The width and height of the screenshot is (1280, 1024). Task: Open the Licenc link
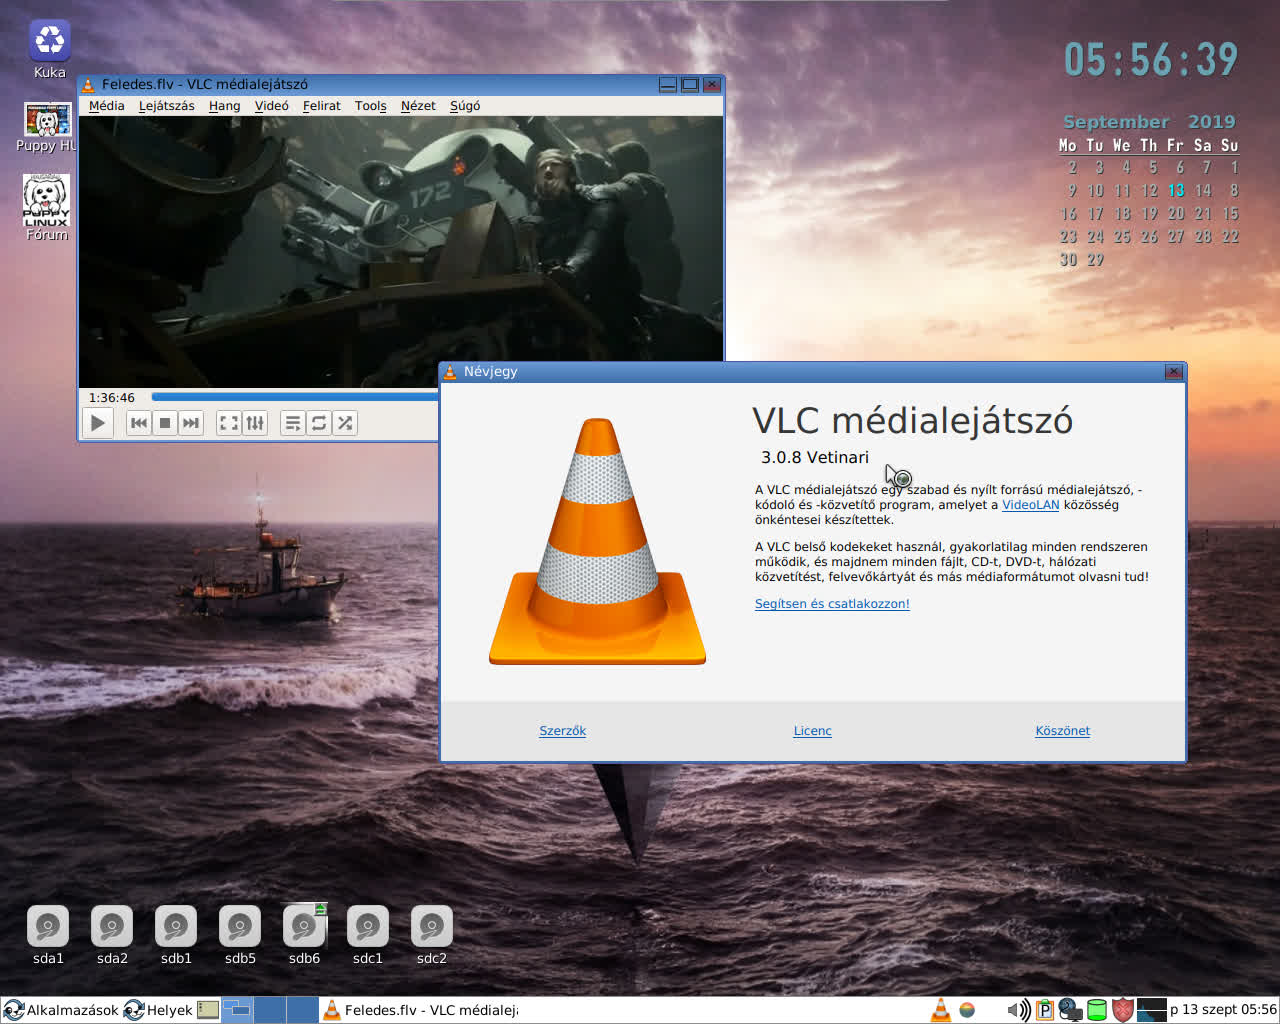coord(812,731)
